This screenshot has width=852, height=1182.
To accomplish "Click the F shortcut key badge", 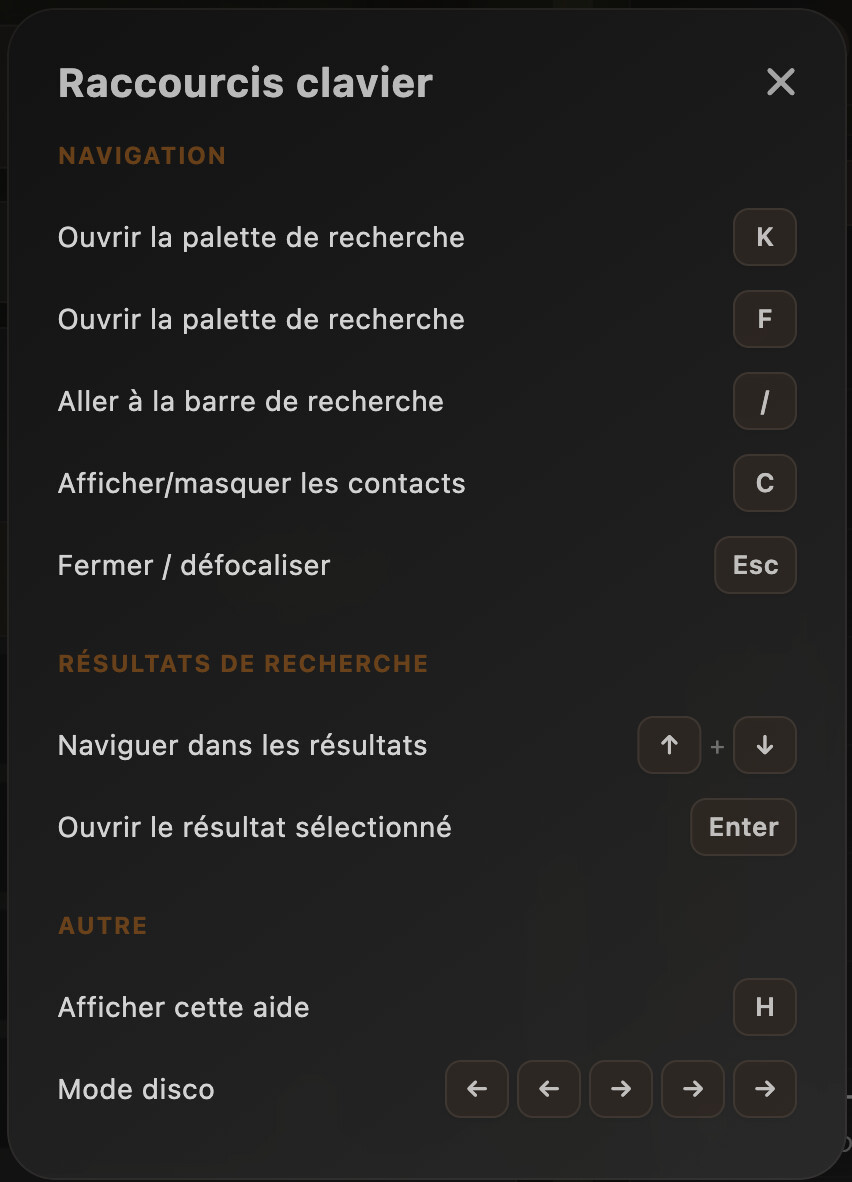I will 765,319.
